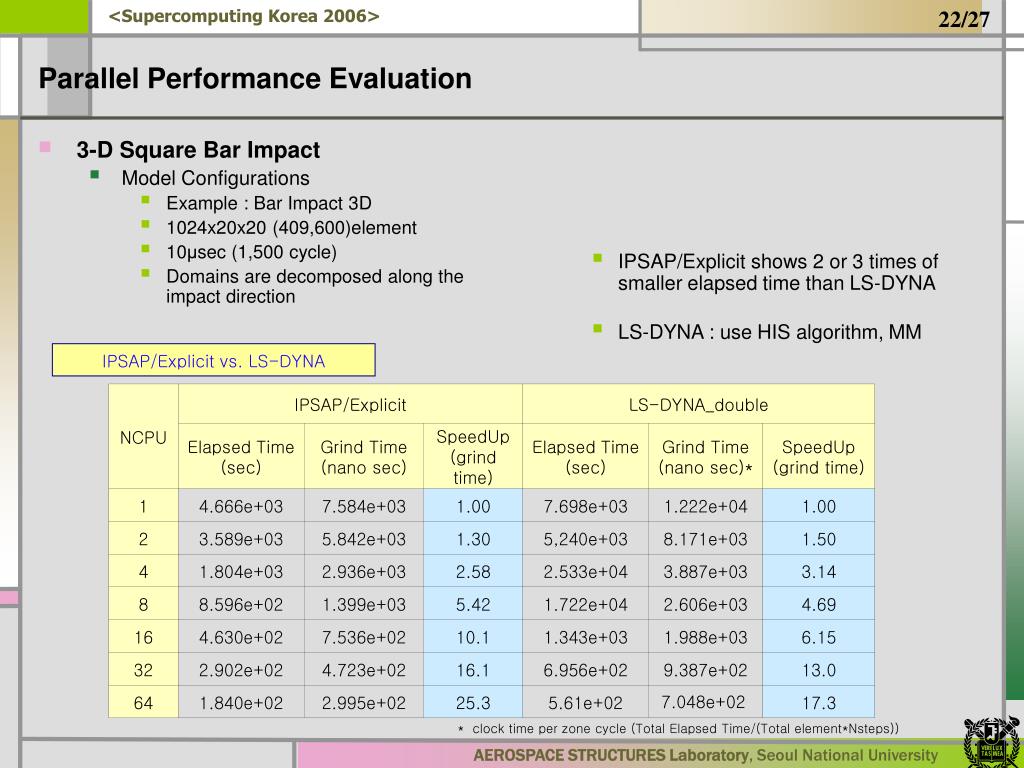The width and height of the screenshot is (1024, 768).
Task: Select cell 2.936e+03
Action: coord(364,571)
